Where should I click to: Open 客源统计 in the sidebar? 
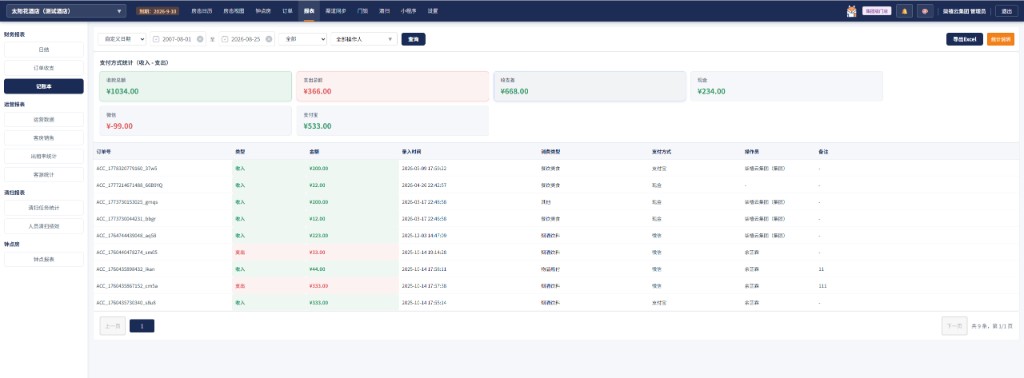(x=44, y=174)
